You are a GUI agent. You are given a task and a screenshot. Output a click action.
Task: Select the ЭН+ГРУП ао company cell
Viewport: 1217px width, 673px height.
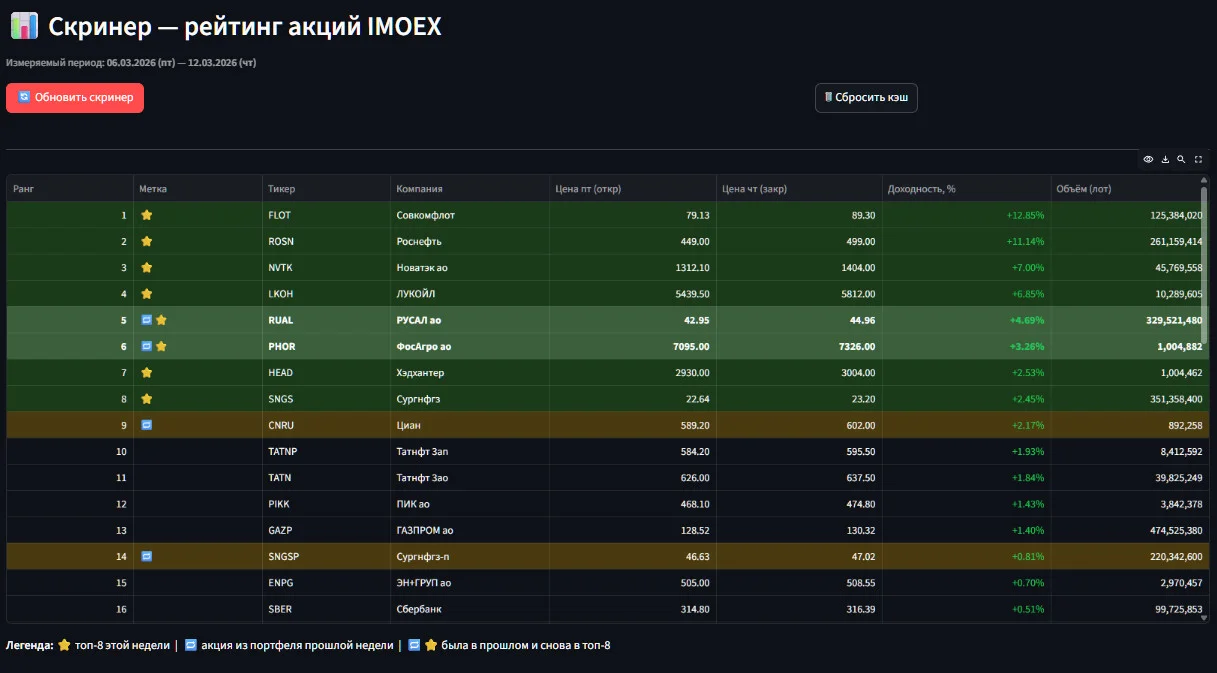(x=469, y=582)
